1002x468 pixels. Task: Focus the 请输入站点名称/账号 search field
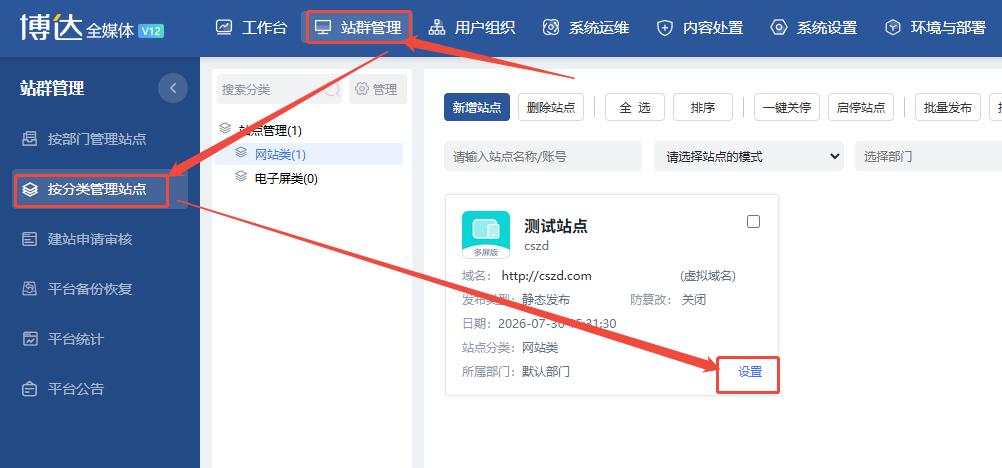[x=543, y=157]
